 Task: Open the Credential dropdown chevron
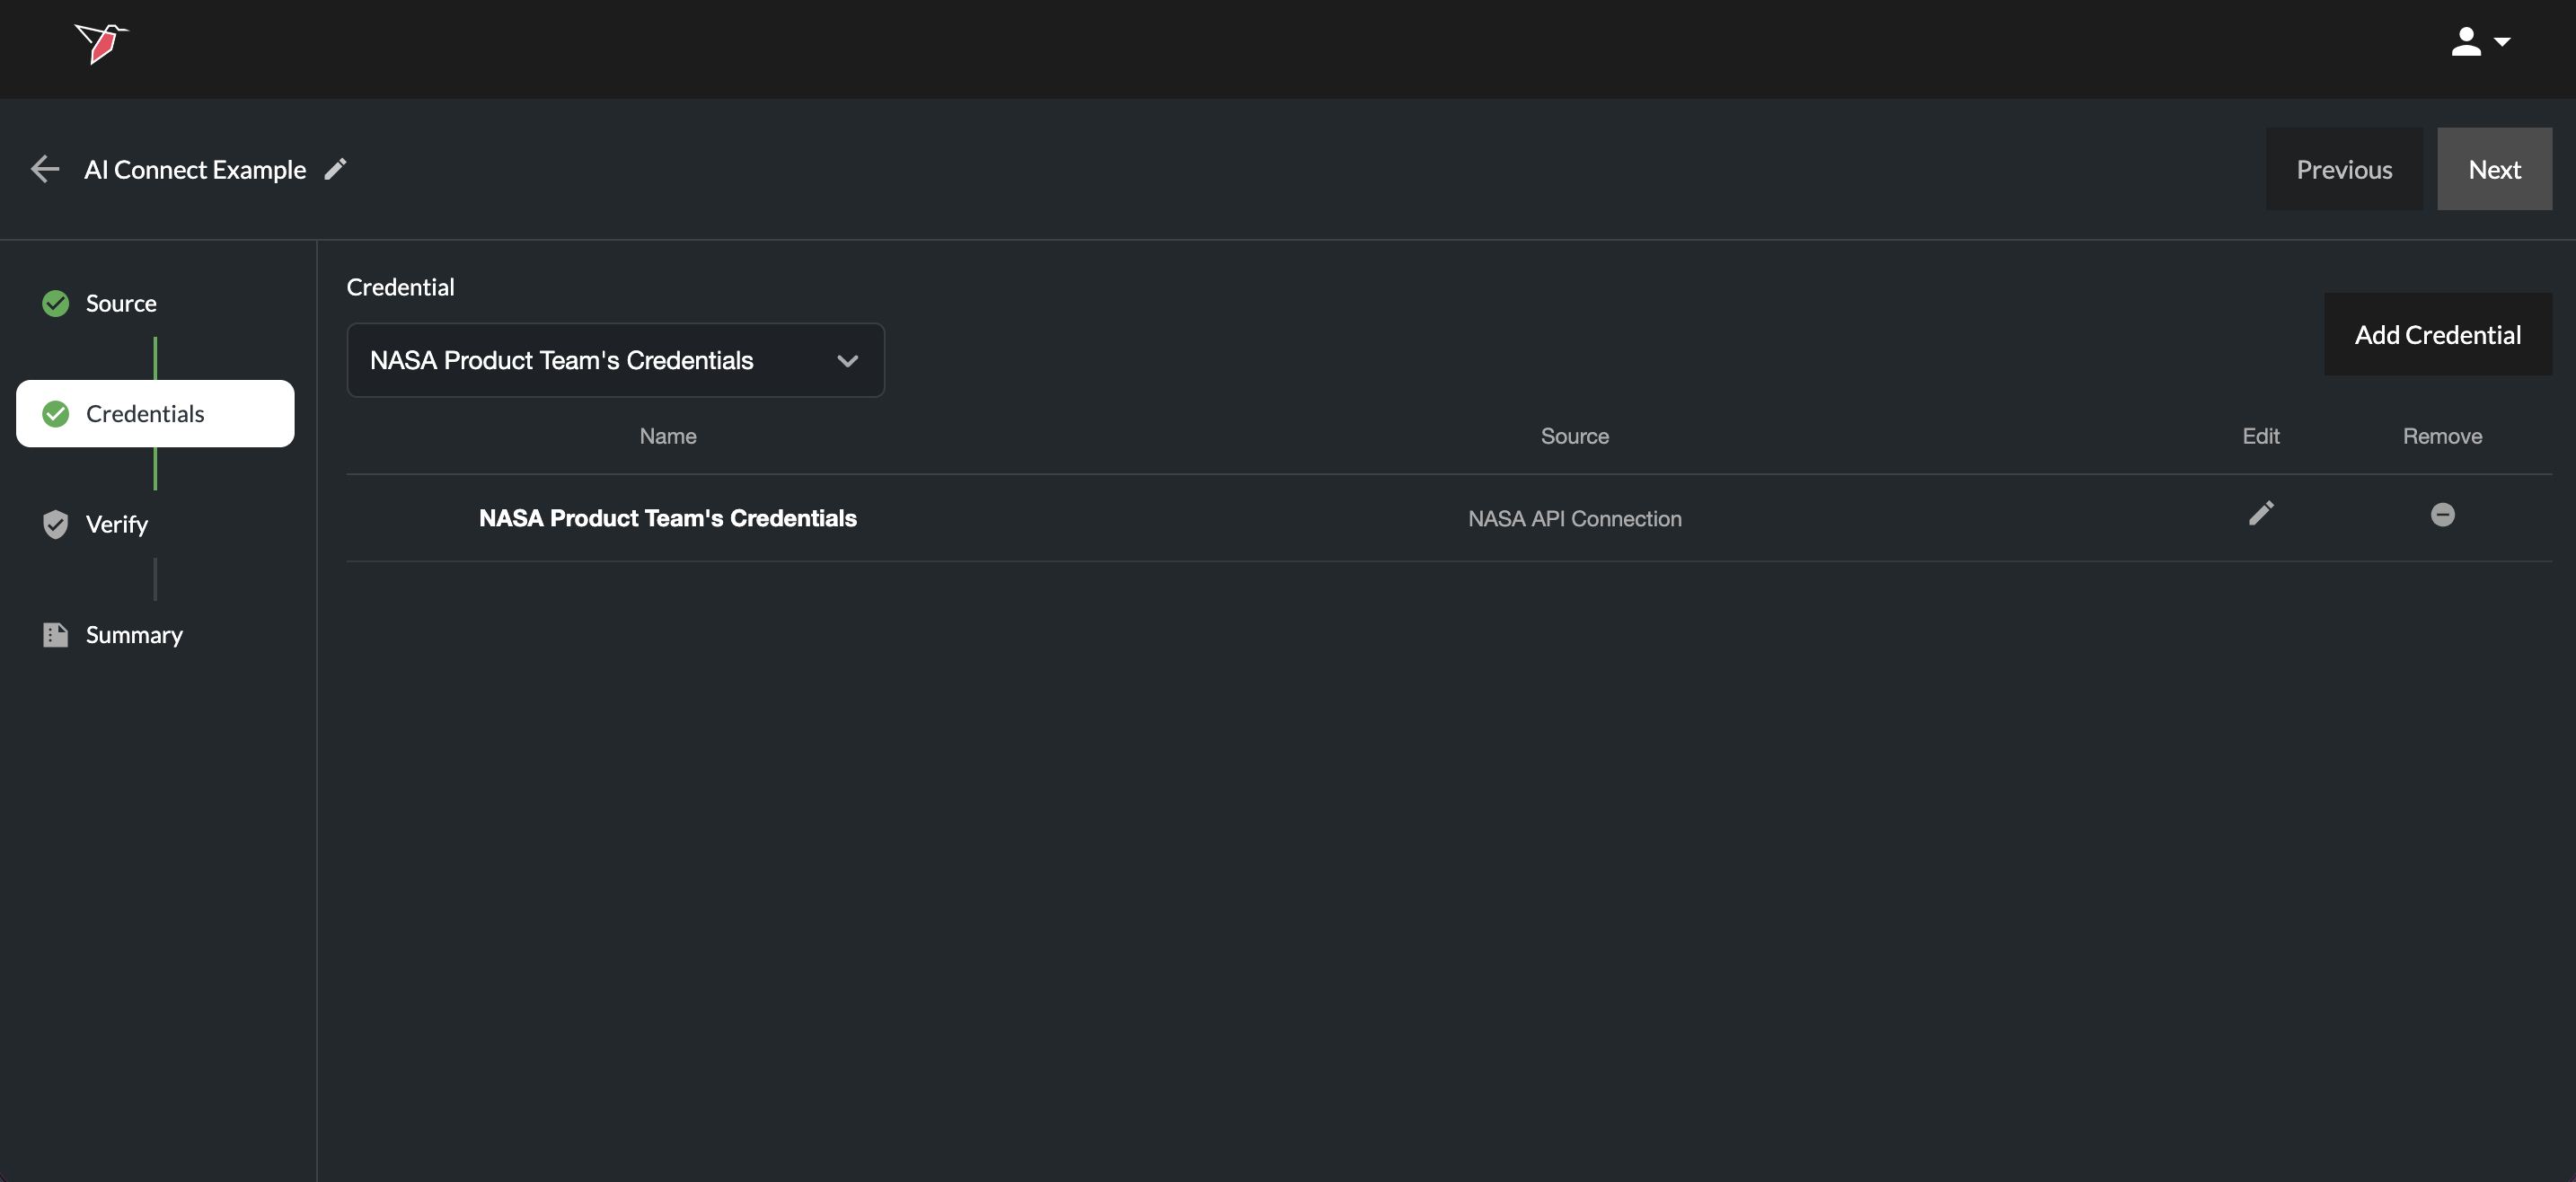pos(847,361)
